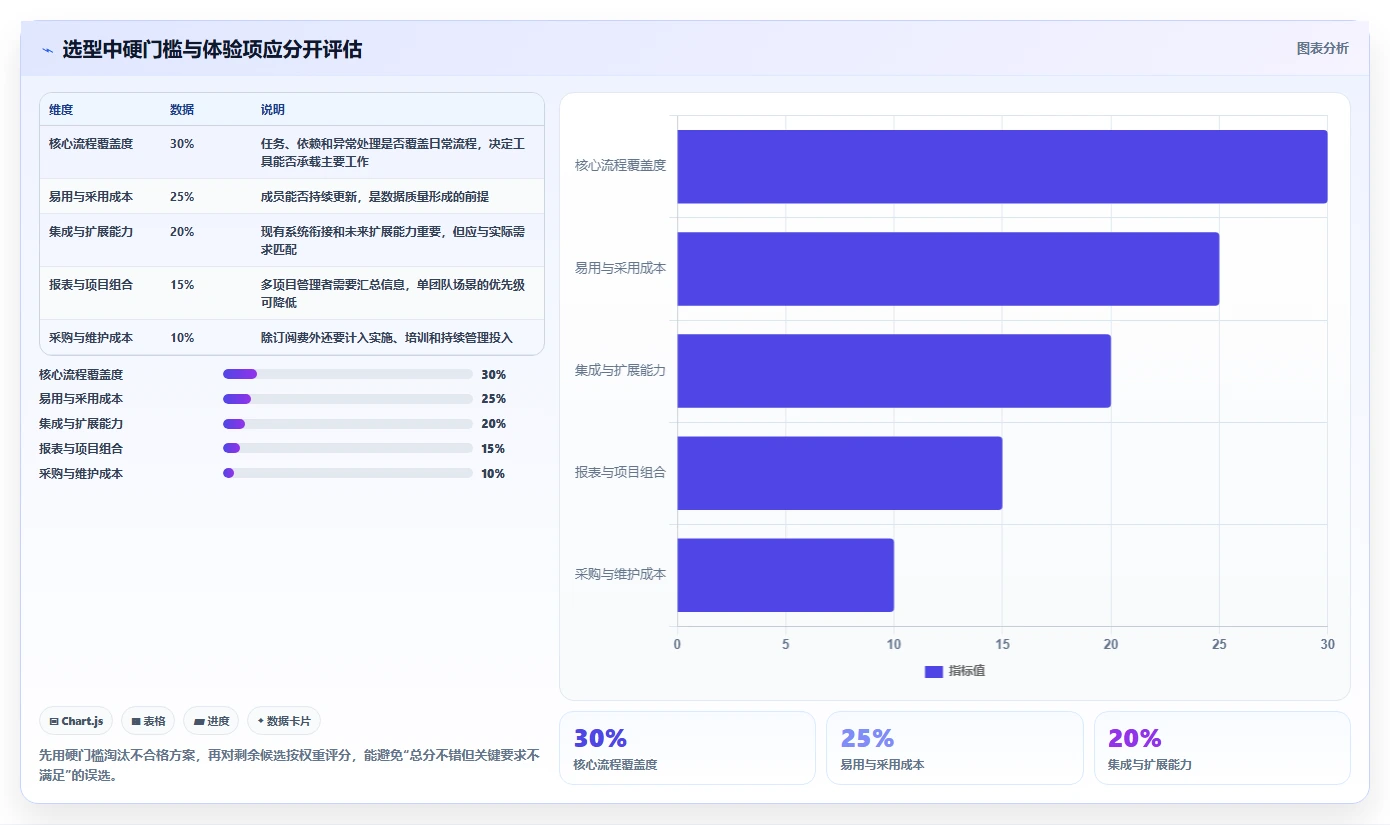This screenshot has height=825, width=1390.
Task: Click the 指标值 legend label text
Action: 967,671
